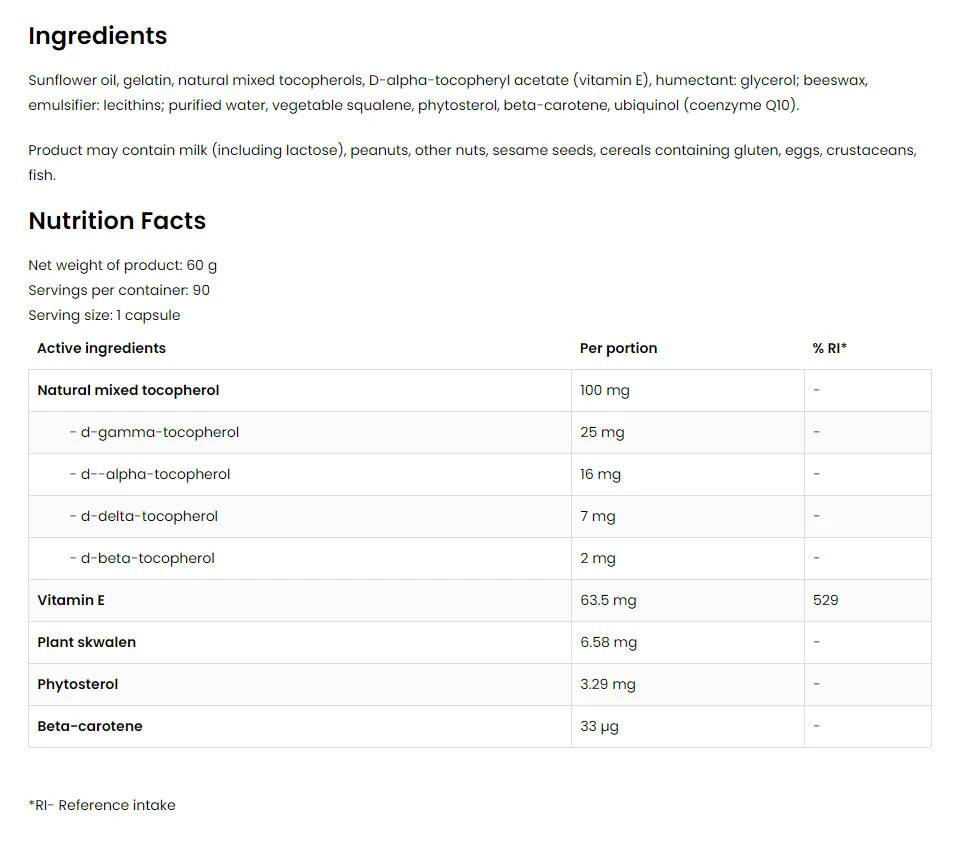This screenshot has height=845, width=963.
Task: Click the *RI- Reference intake footnote
Action: pos(101,805)
